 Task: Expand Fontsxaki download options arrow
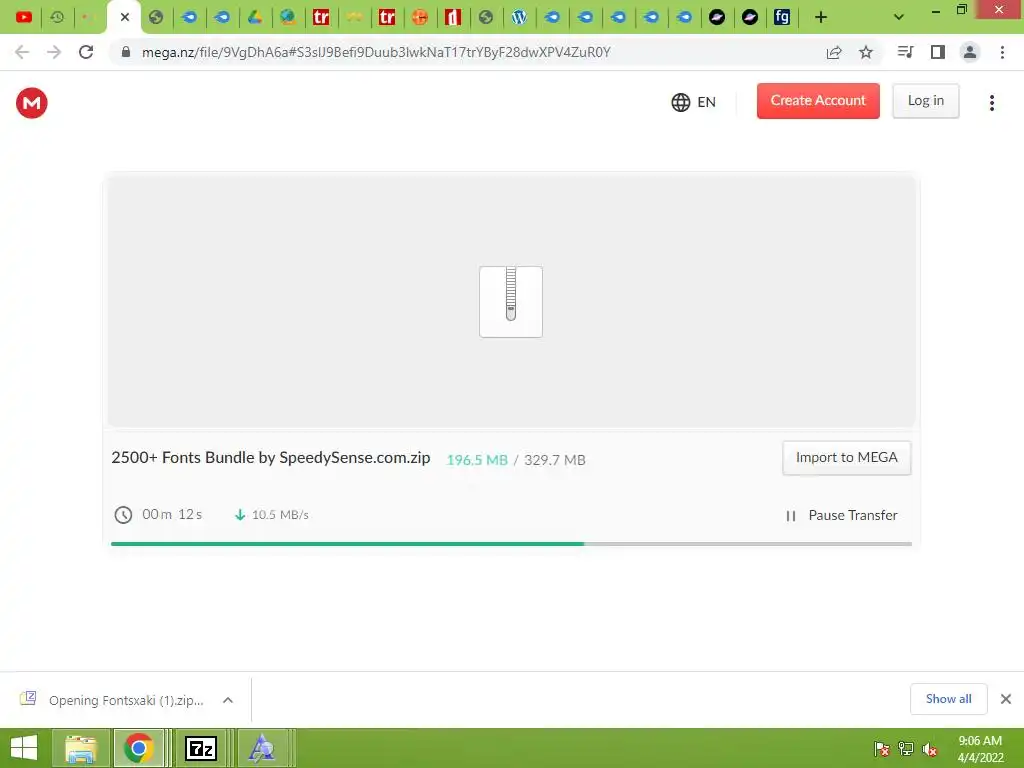point(228,700)
